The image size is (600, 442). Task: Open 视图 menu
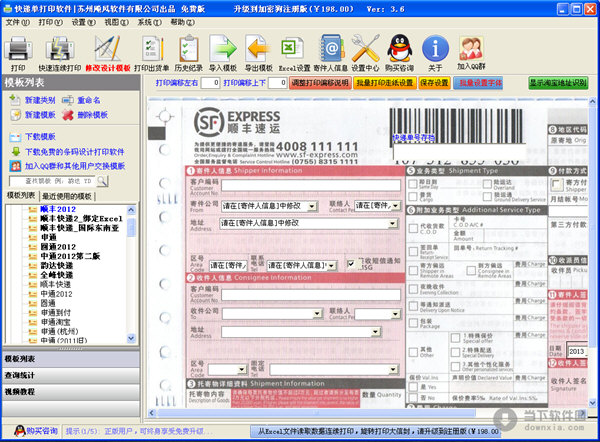[x=116, y=23]
